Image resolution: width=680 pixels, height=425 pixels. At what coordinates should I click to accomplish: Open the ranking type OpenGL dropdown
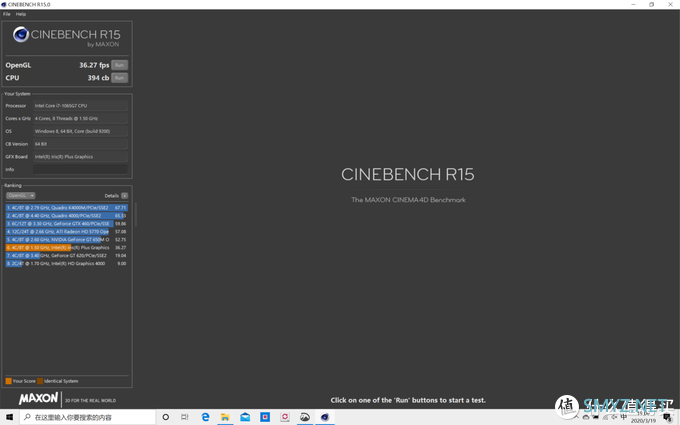(x=20, y=196)
